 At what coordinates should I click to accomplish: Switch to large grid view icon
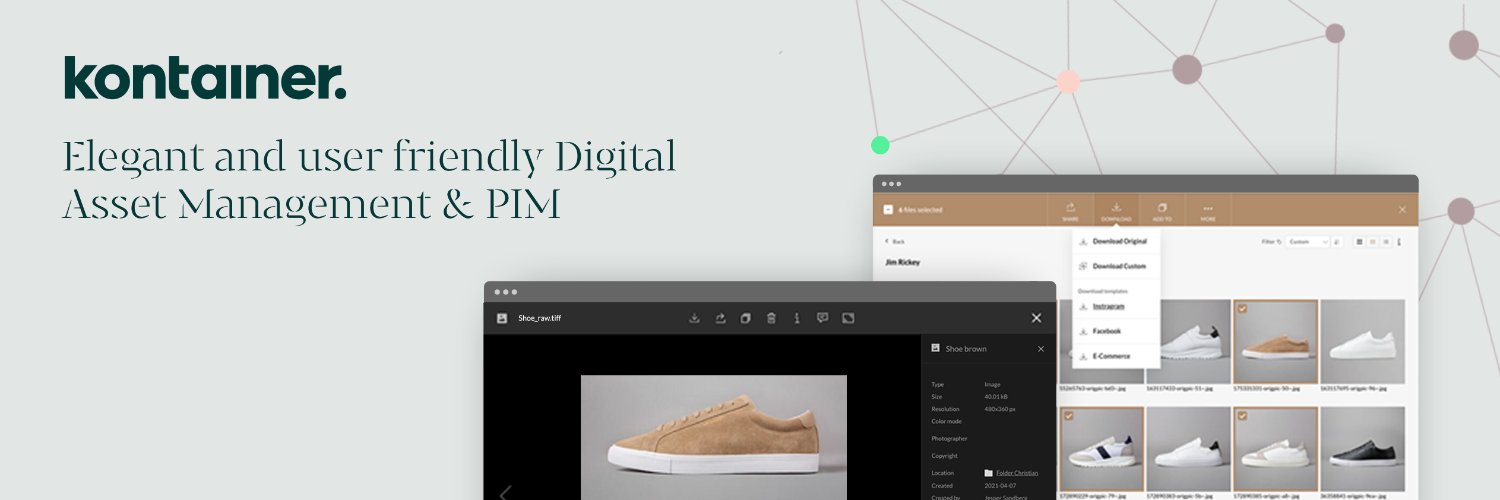coord(1360,242)
